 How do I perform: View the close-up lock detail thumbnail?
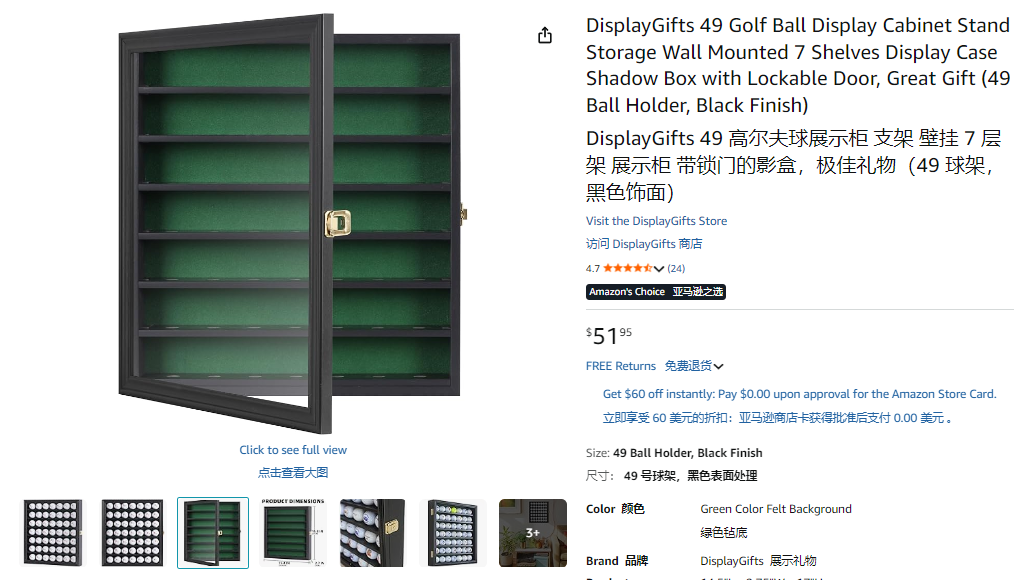372,533
